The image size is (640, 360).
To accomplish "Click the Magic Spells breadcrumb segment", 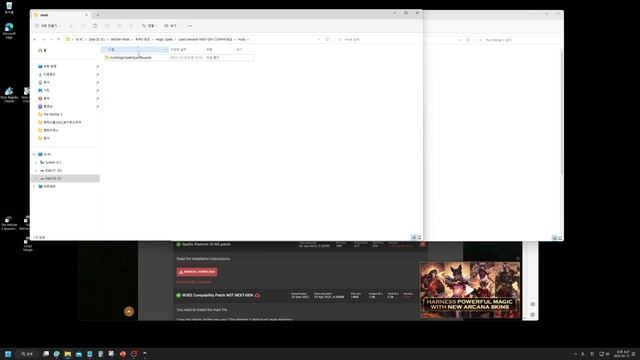I will click(164, 40).
